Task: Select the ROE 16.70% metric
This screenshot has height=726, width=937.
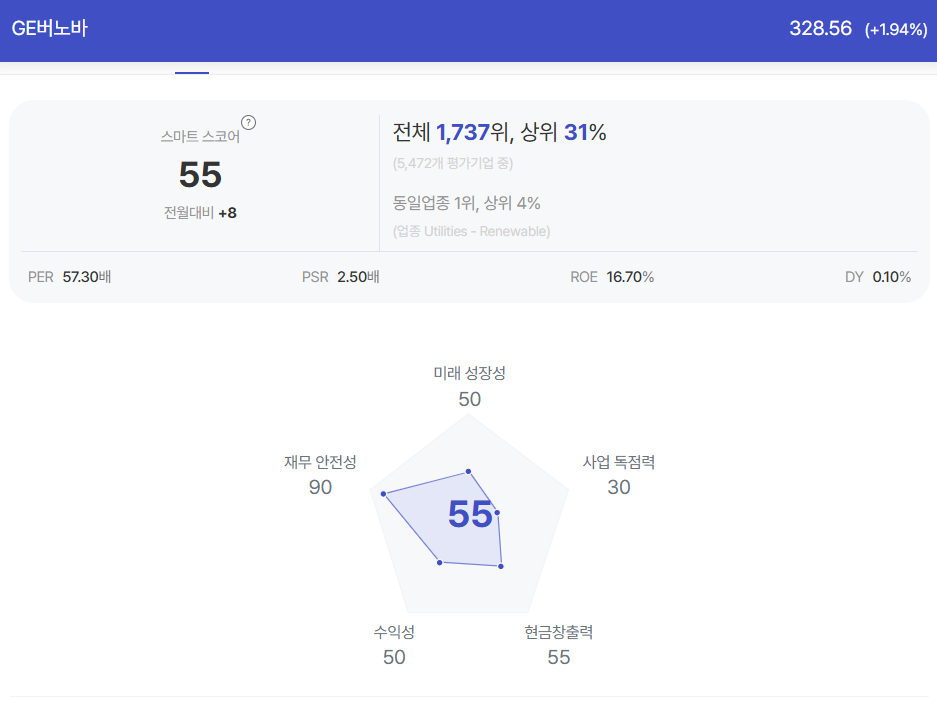Action: tap(612, 277)
